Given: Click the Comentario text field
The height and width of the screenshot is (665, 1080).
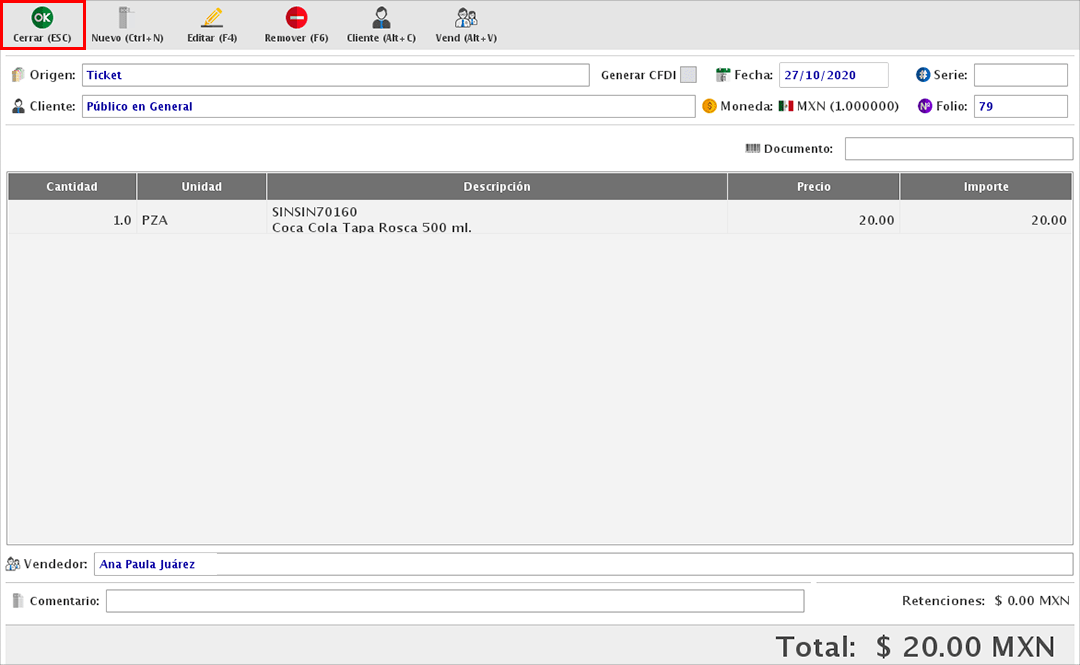Looking at the screenshot, I should pos(454,601).
